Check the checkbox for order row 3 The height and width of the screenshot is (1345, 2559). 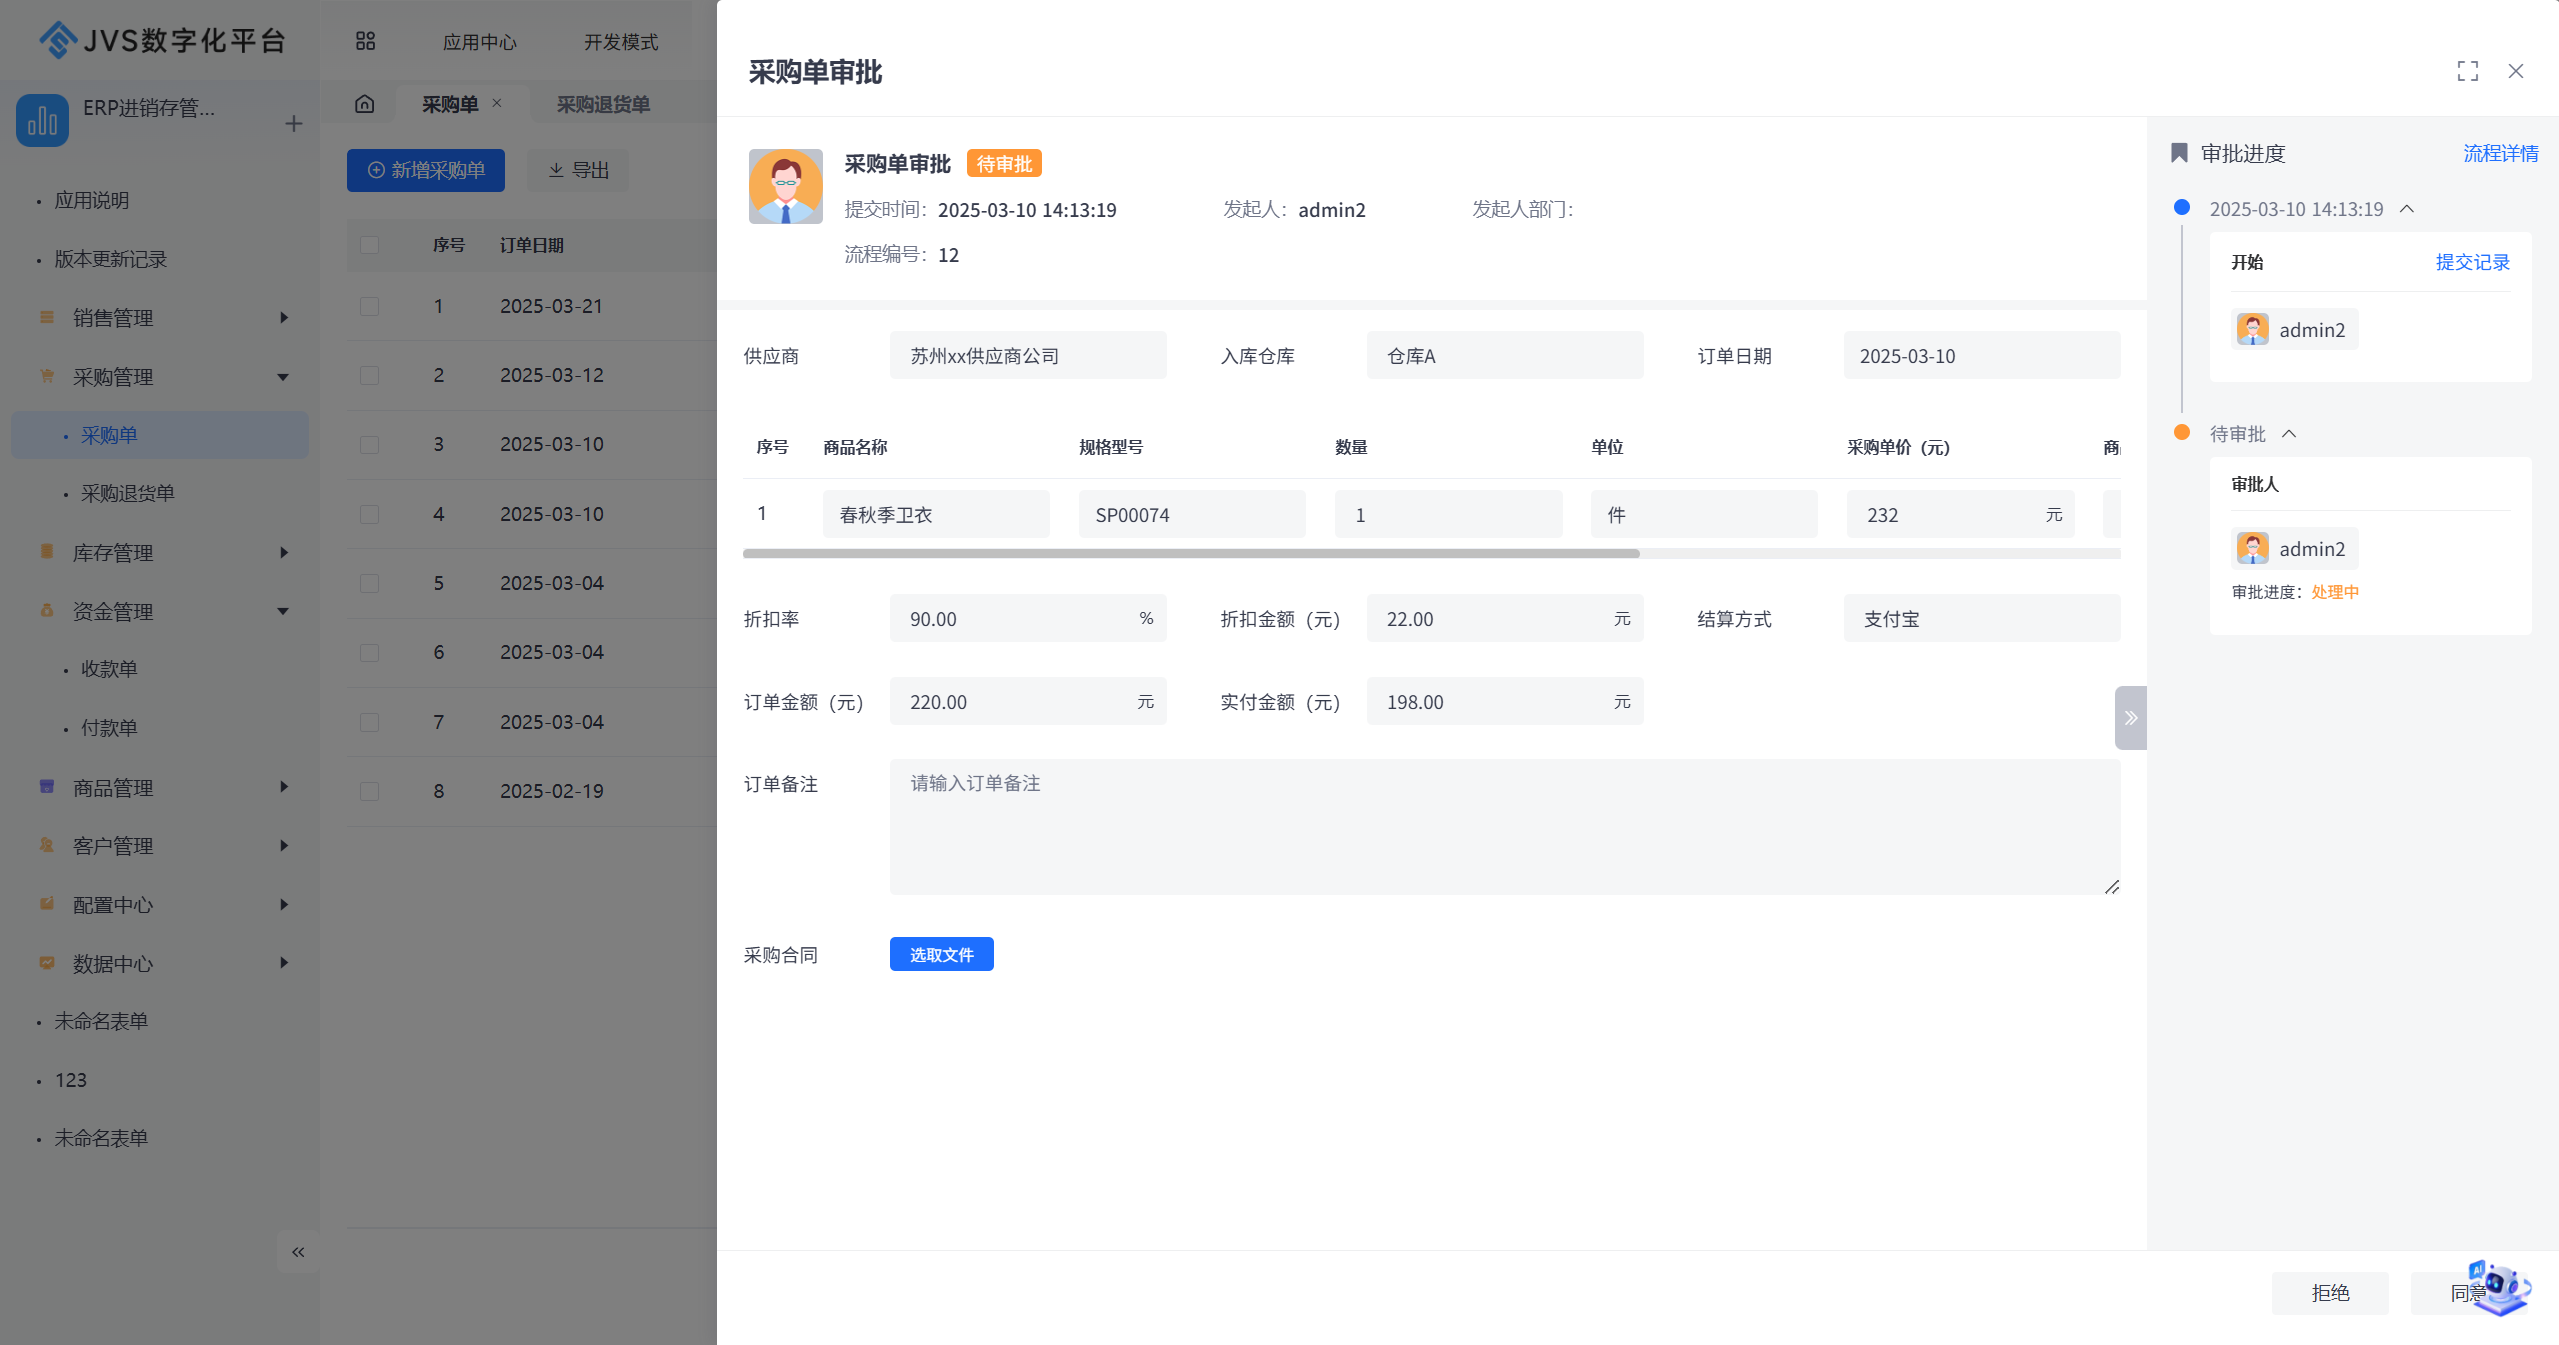tap(369, 444)
